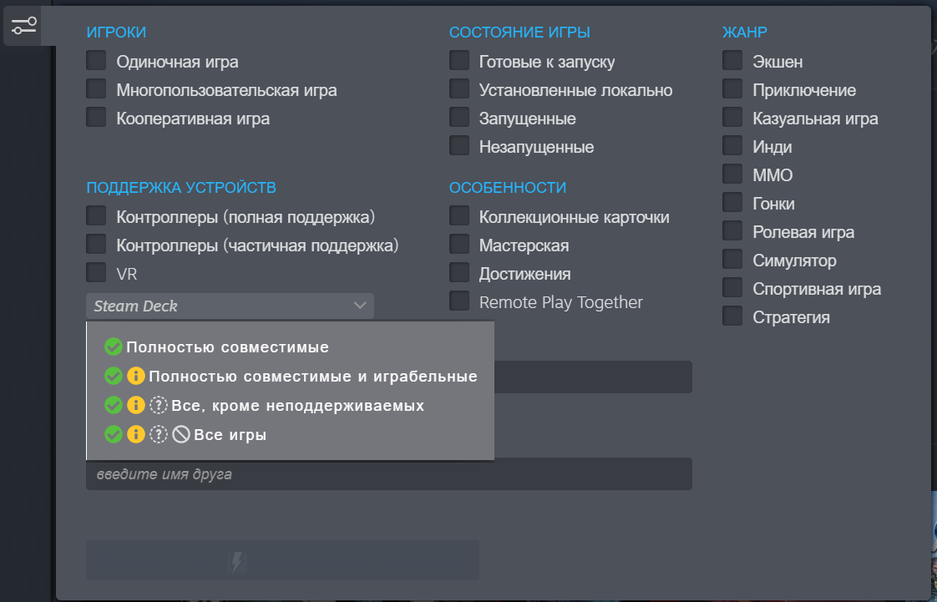
Task: Toggle the 'Стратегия' genre checkbox
Action: click(733, 317)
